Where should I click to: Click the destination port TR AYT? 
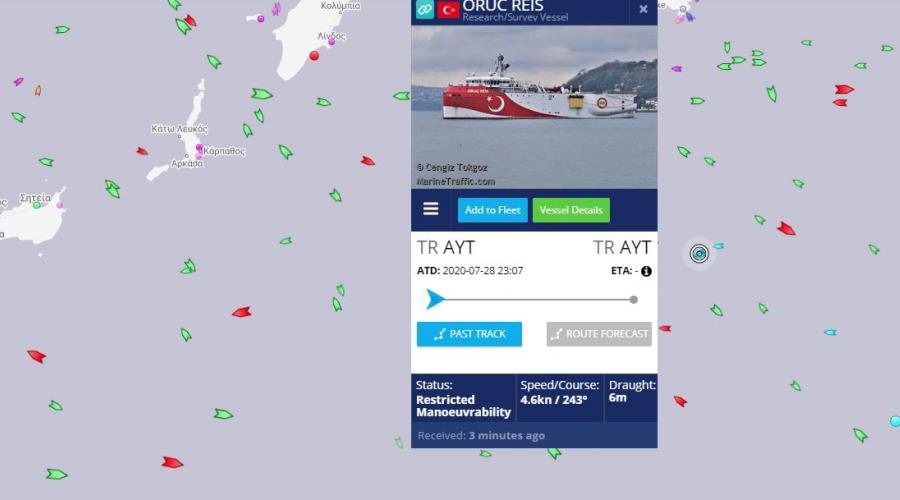click(622, 247)
